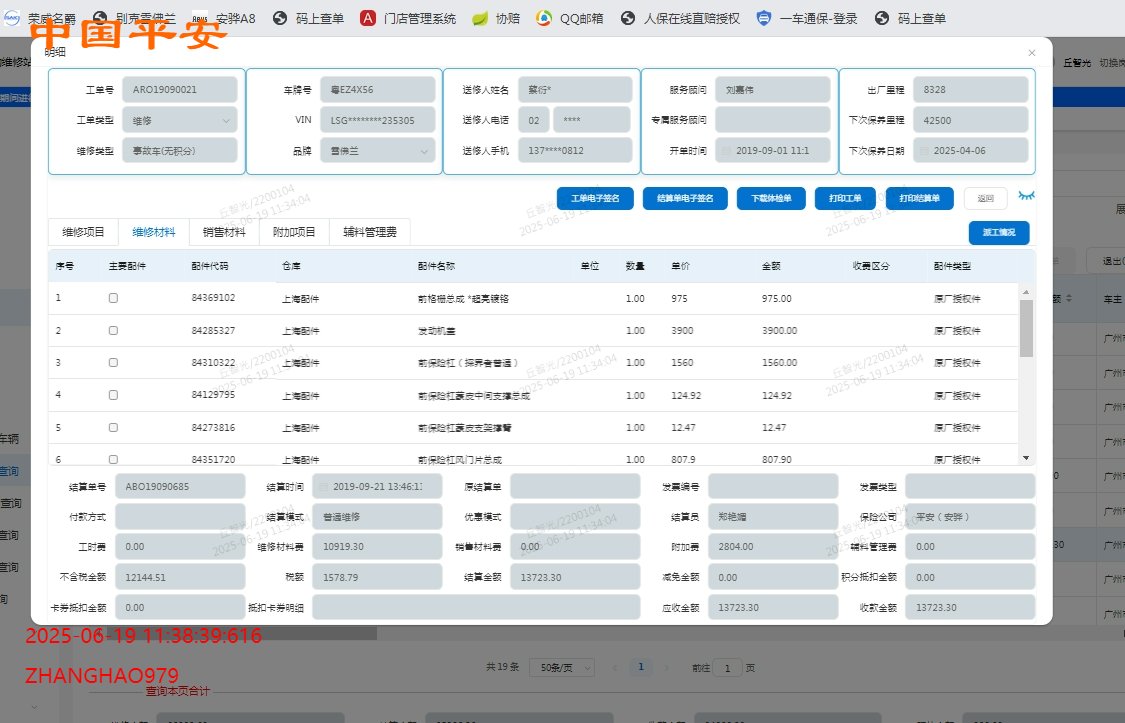
Task: Click the 结算金额 field 13723.30
Action: tap(575, 577)
